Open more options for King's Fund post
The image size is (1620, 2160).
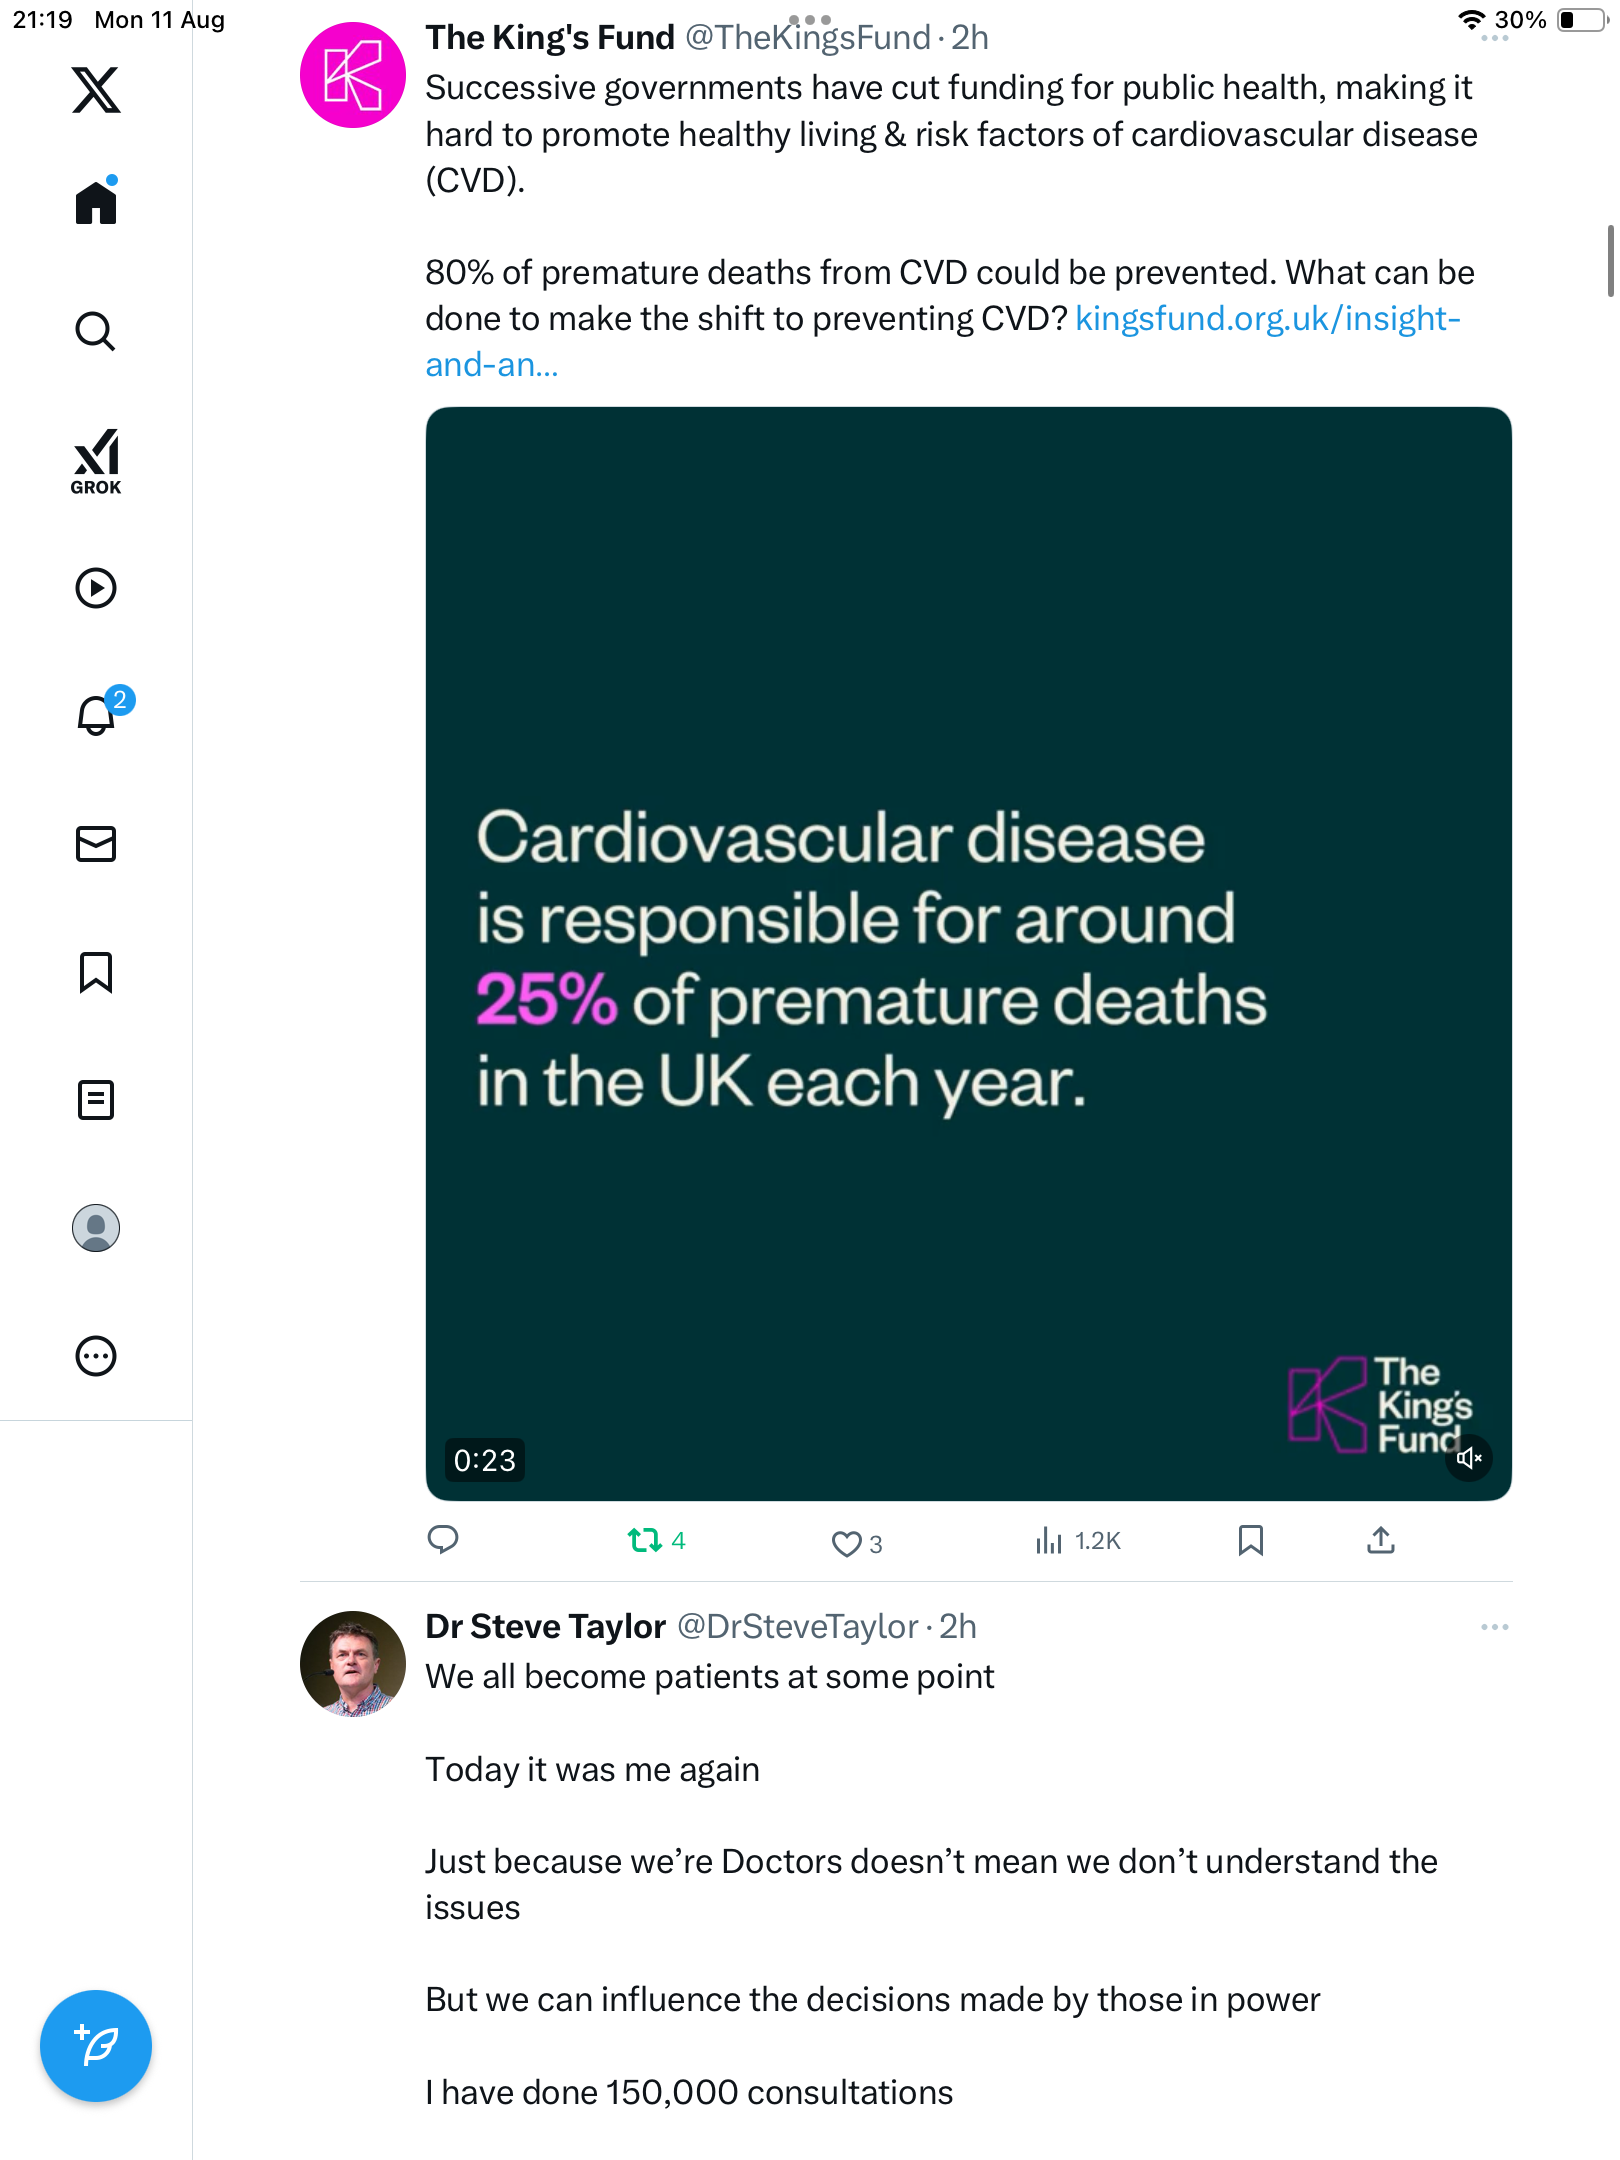[1494, 38]
